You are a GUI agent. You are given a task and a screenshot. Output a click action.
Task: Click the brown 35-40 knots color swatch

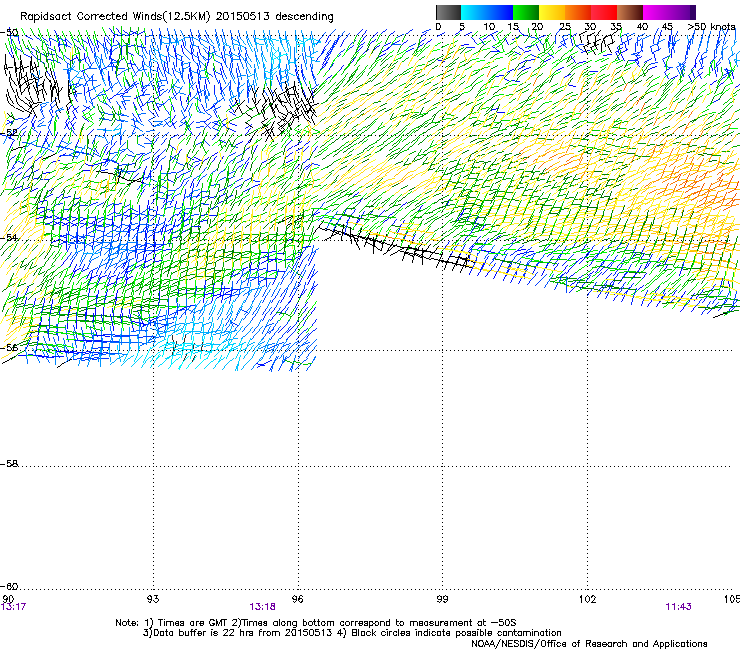[x=630, y=12]
